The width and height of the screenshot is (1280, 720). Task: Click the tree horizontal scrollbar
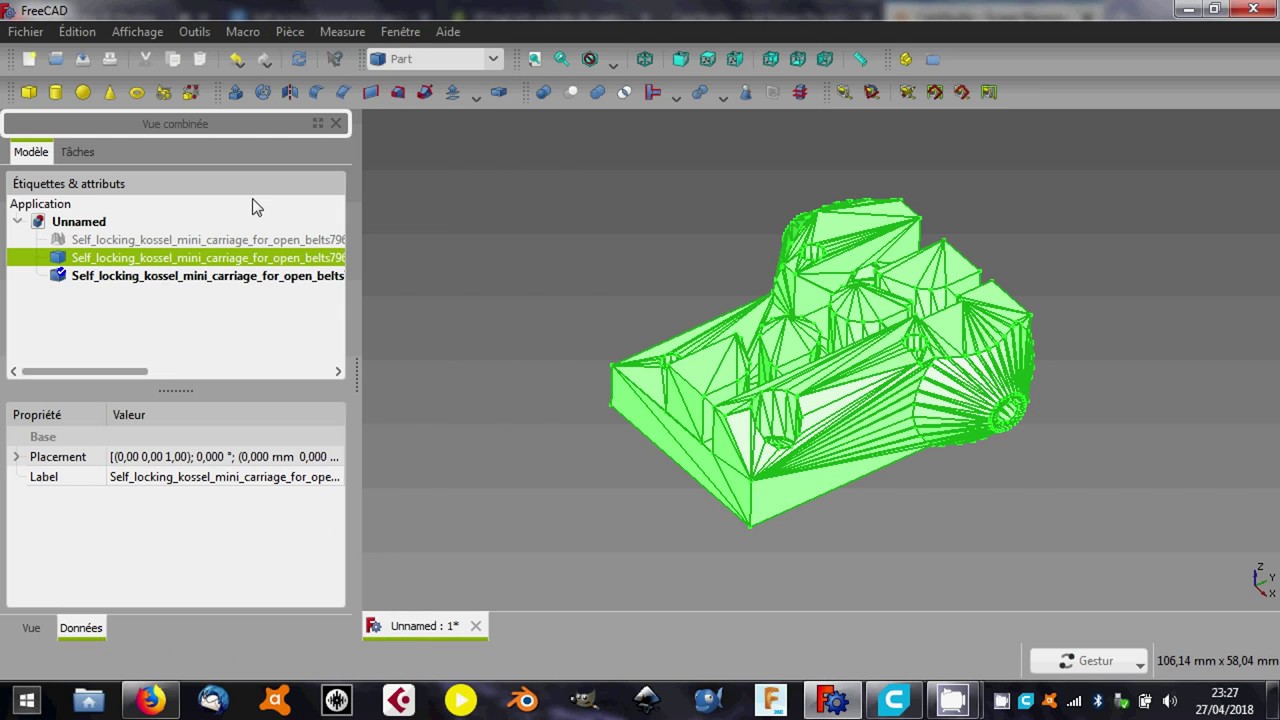(84, 371)
